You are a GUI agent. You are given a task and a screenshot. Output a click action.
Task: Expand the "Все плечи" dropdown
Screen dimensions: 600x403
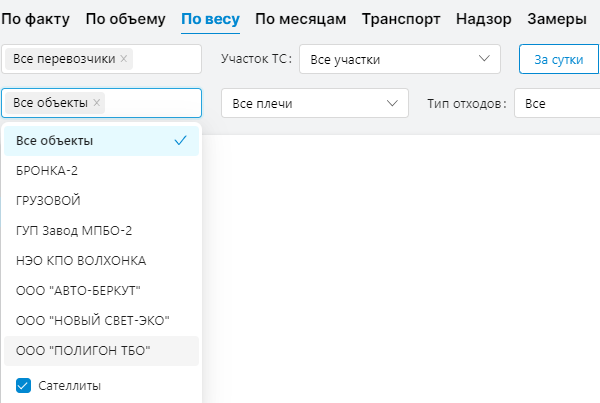tap(314, 103)
